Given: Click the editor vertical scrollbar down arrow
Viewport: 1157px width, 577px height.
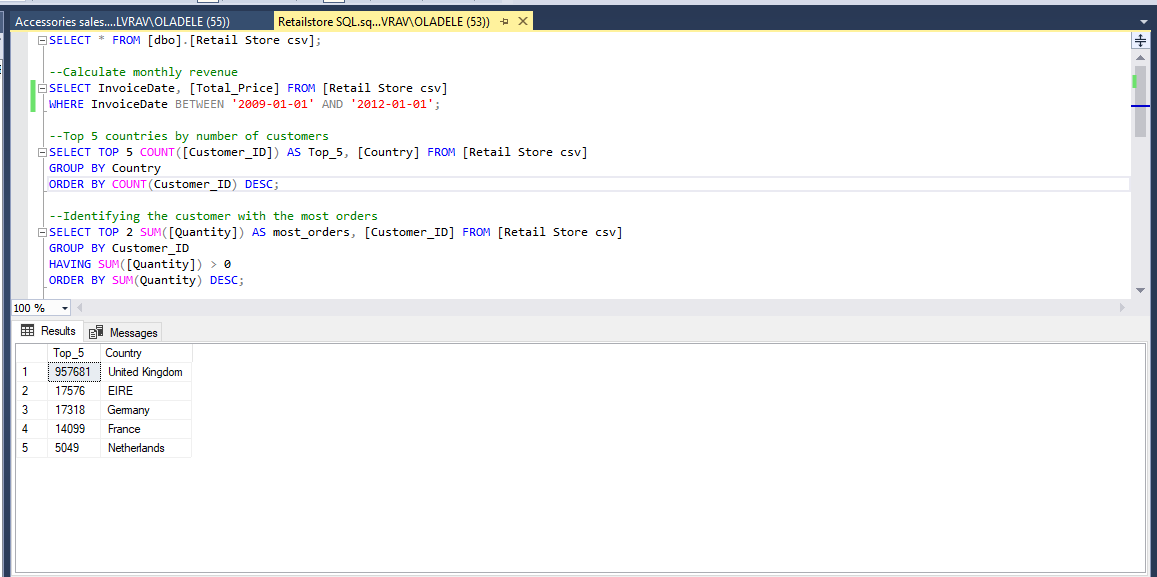Looking at the screenshot, I should pos(1140,291).
